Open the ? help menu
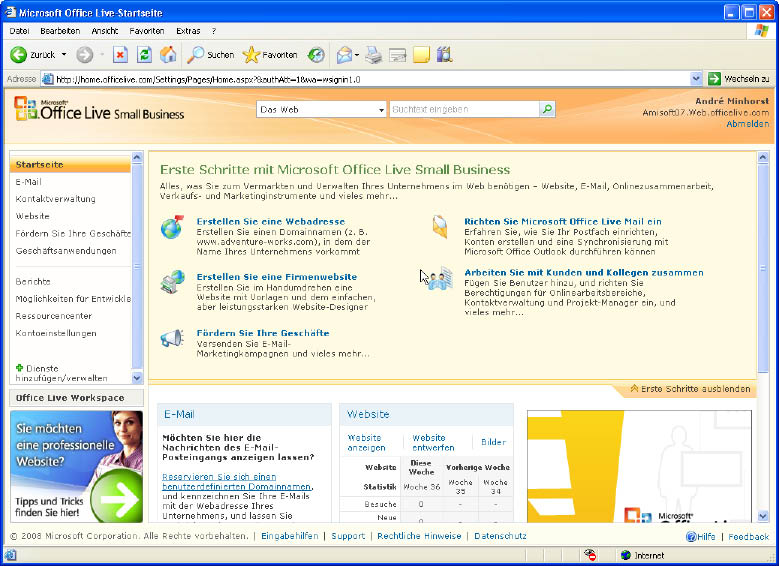This screenshot has width=779, height=566. pyautogui.click(x=214, y=31)
